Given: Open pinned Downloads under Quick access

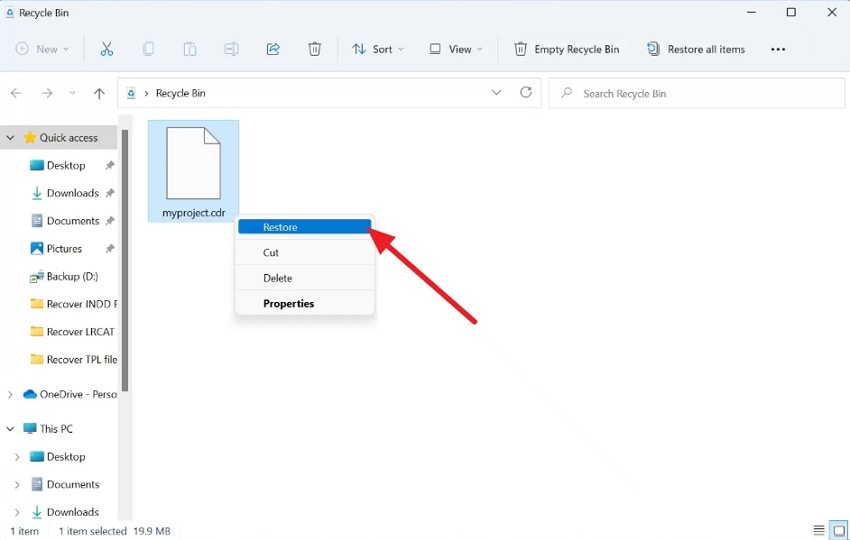Looking at the screenshot, I should tap(73, 193).
